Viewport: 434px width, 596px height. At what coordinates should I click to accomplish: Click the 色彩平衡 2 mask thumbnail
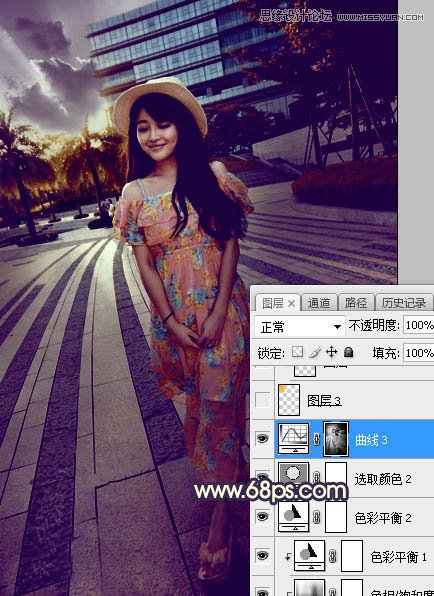[x=336, y=517]
